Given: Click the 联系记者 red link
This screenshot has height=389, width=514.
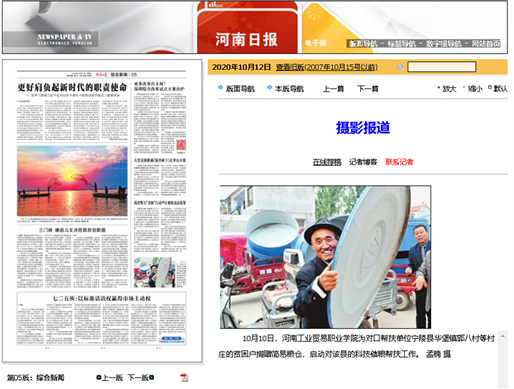Looking at the screenshot, I should (399, 162).
